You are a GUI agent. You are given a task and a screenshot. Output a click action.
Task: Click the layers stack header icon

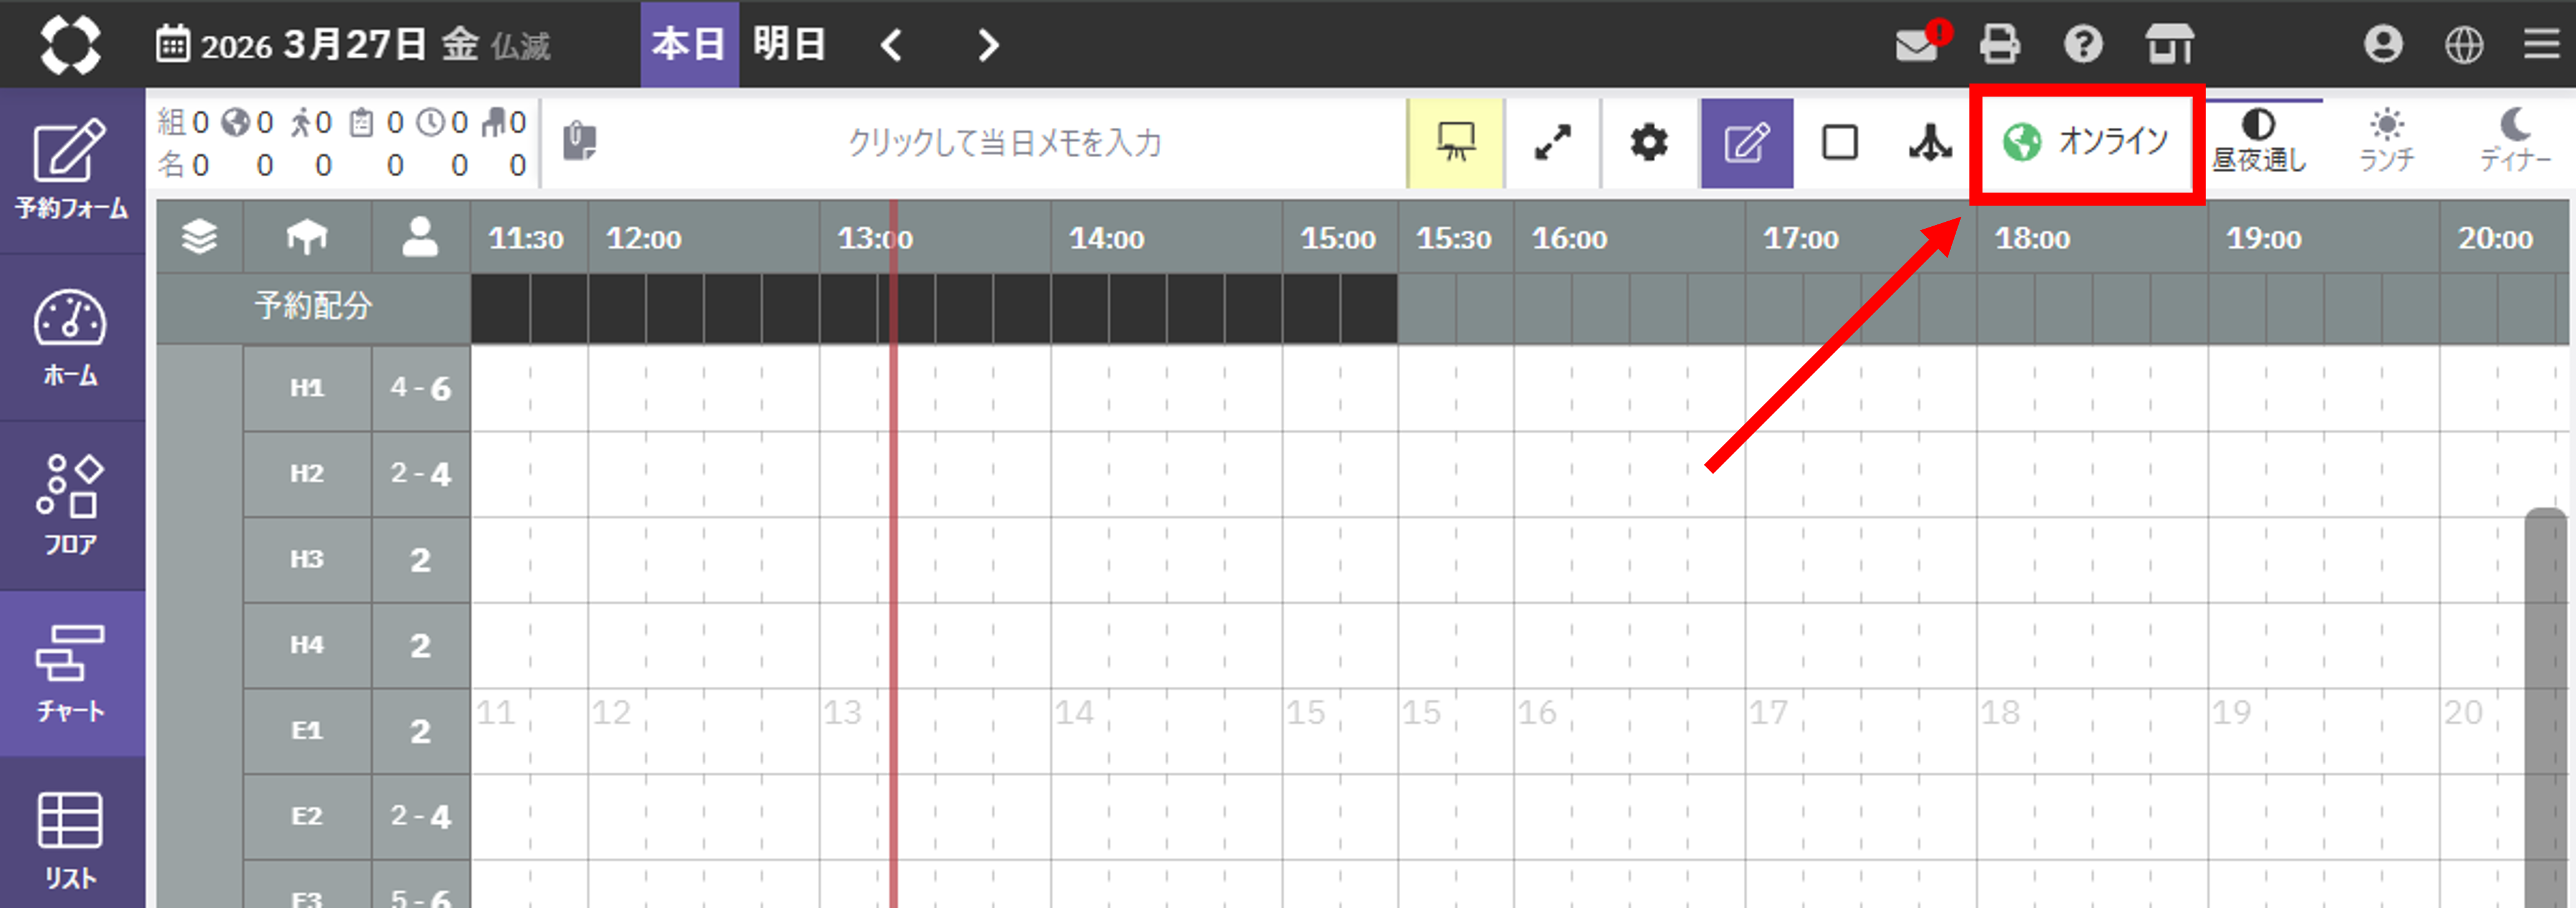click(x=199, y=237)
